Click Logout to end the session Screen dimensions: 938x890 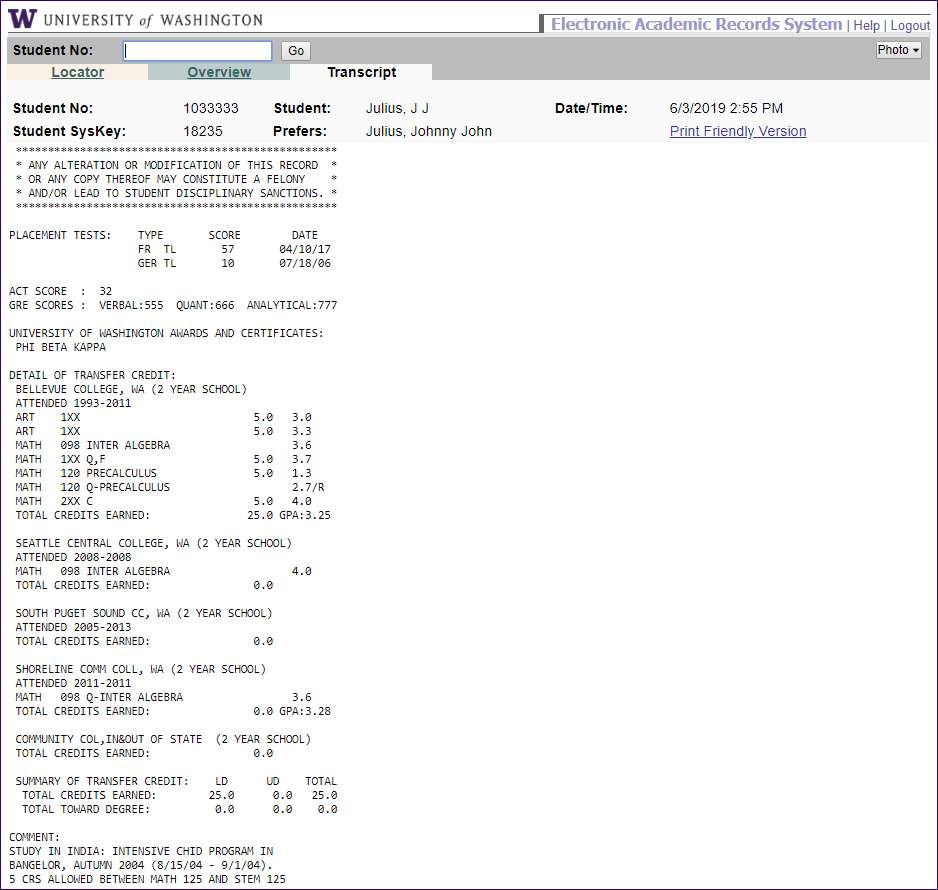(909, 25)
